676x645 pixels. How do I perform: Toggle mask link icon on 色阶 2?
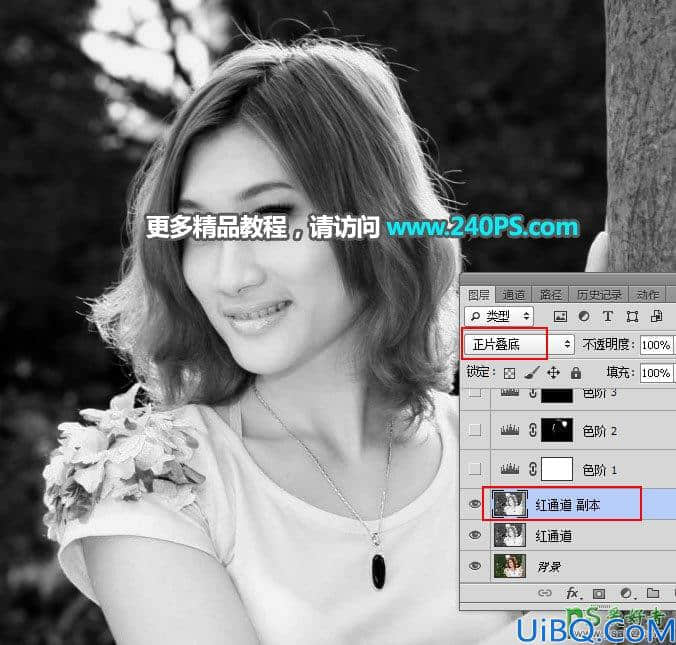click(533, 430)
